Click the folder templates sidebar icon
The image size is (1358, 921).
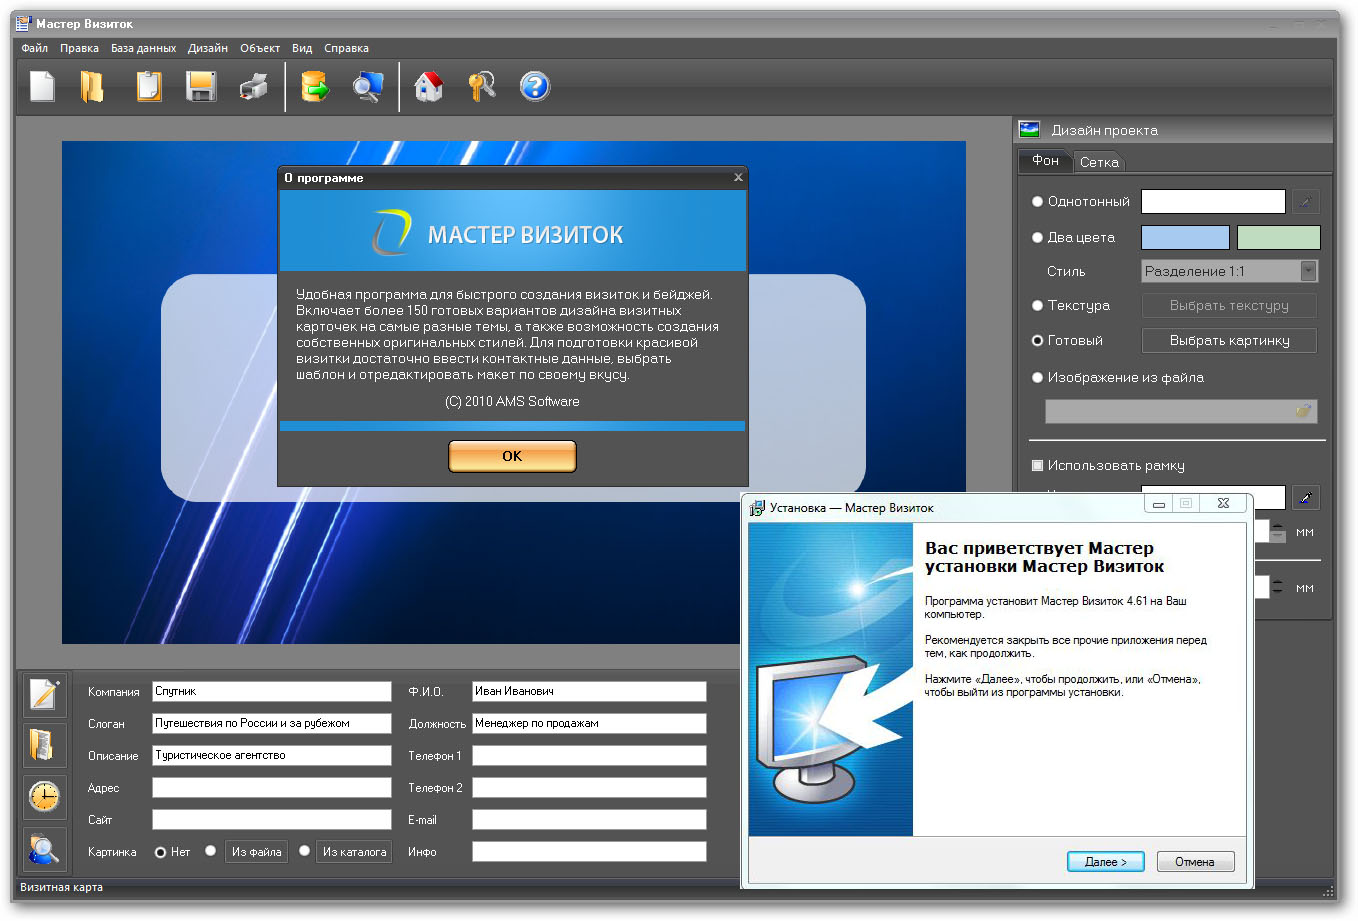point(44,745)
